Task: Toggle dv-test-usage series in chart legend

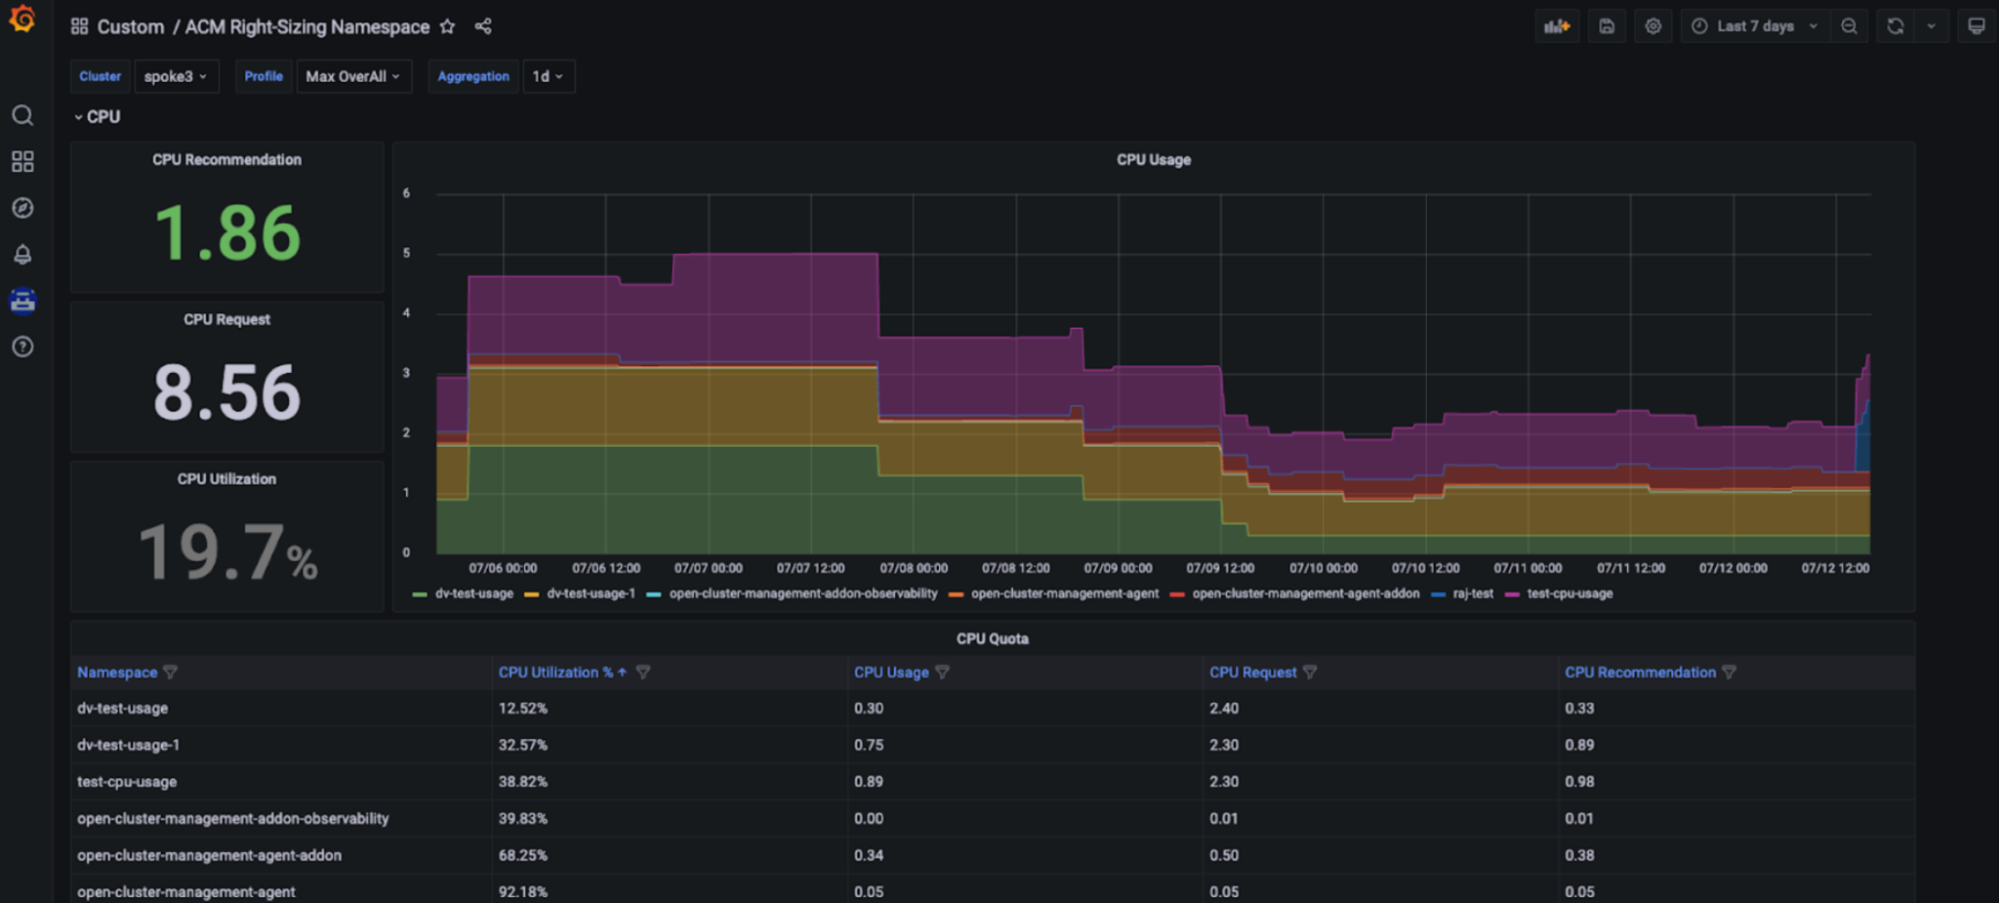Action: pyautogui.click(x=473, y=594)
